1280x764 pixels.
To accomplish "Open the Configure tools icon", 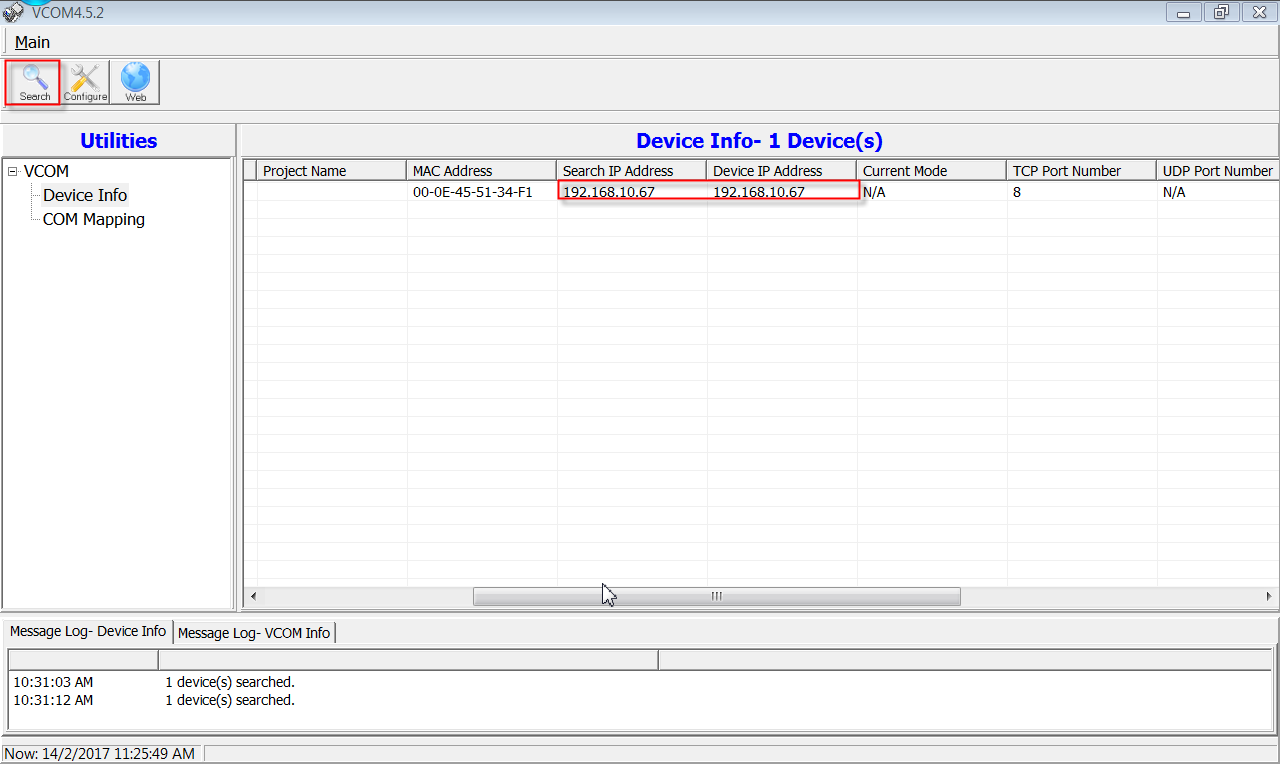I will 85,82.
